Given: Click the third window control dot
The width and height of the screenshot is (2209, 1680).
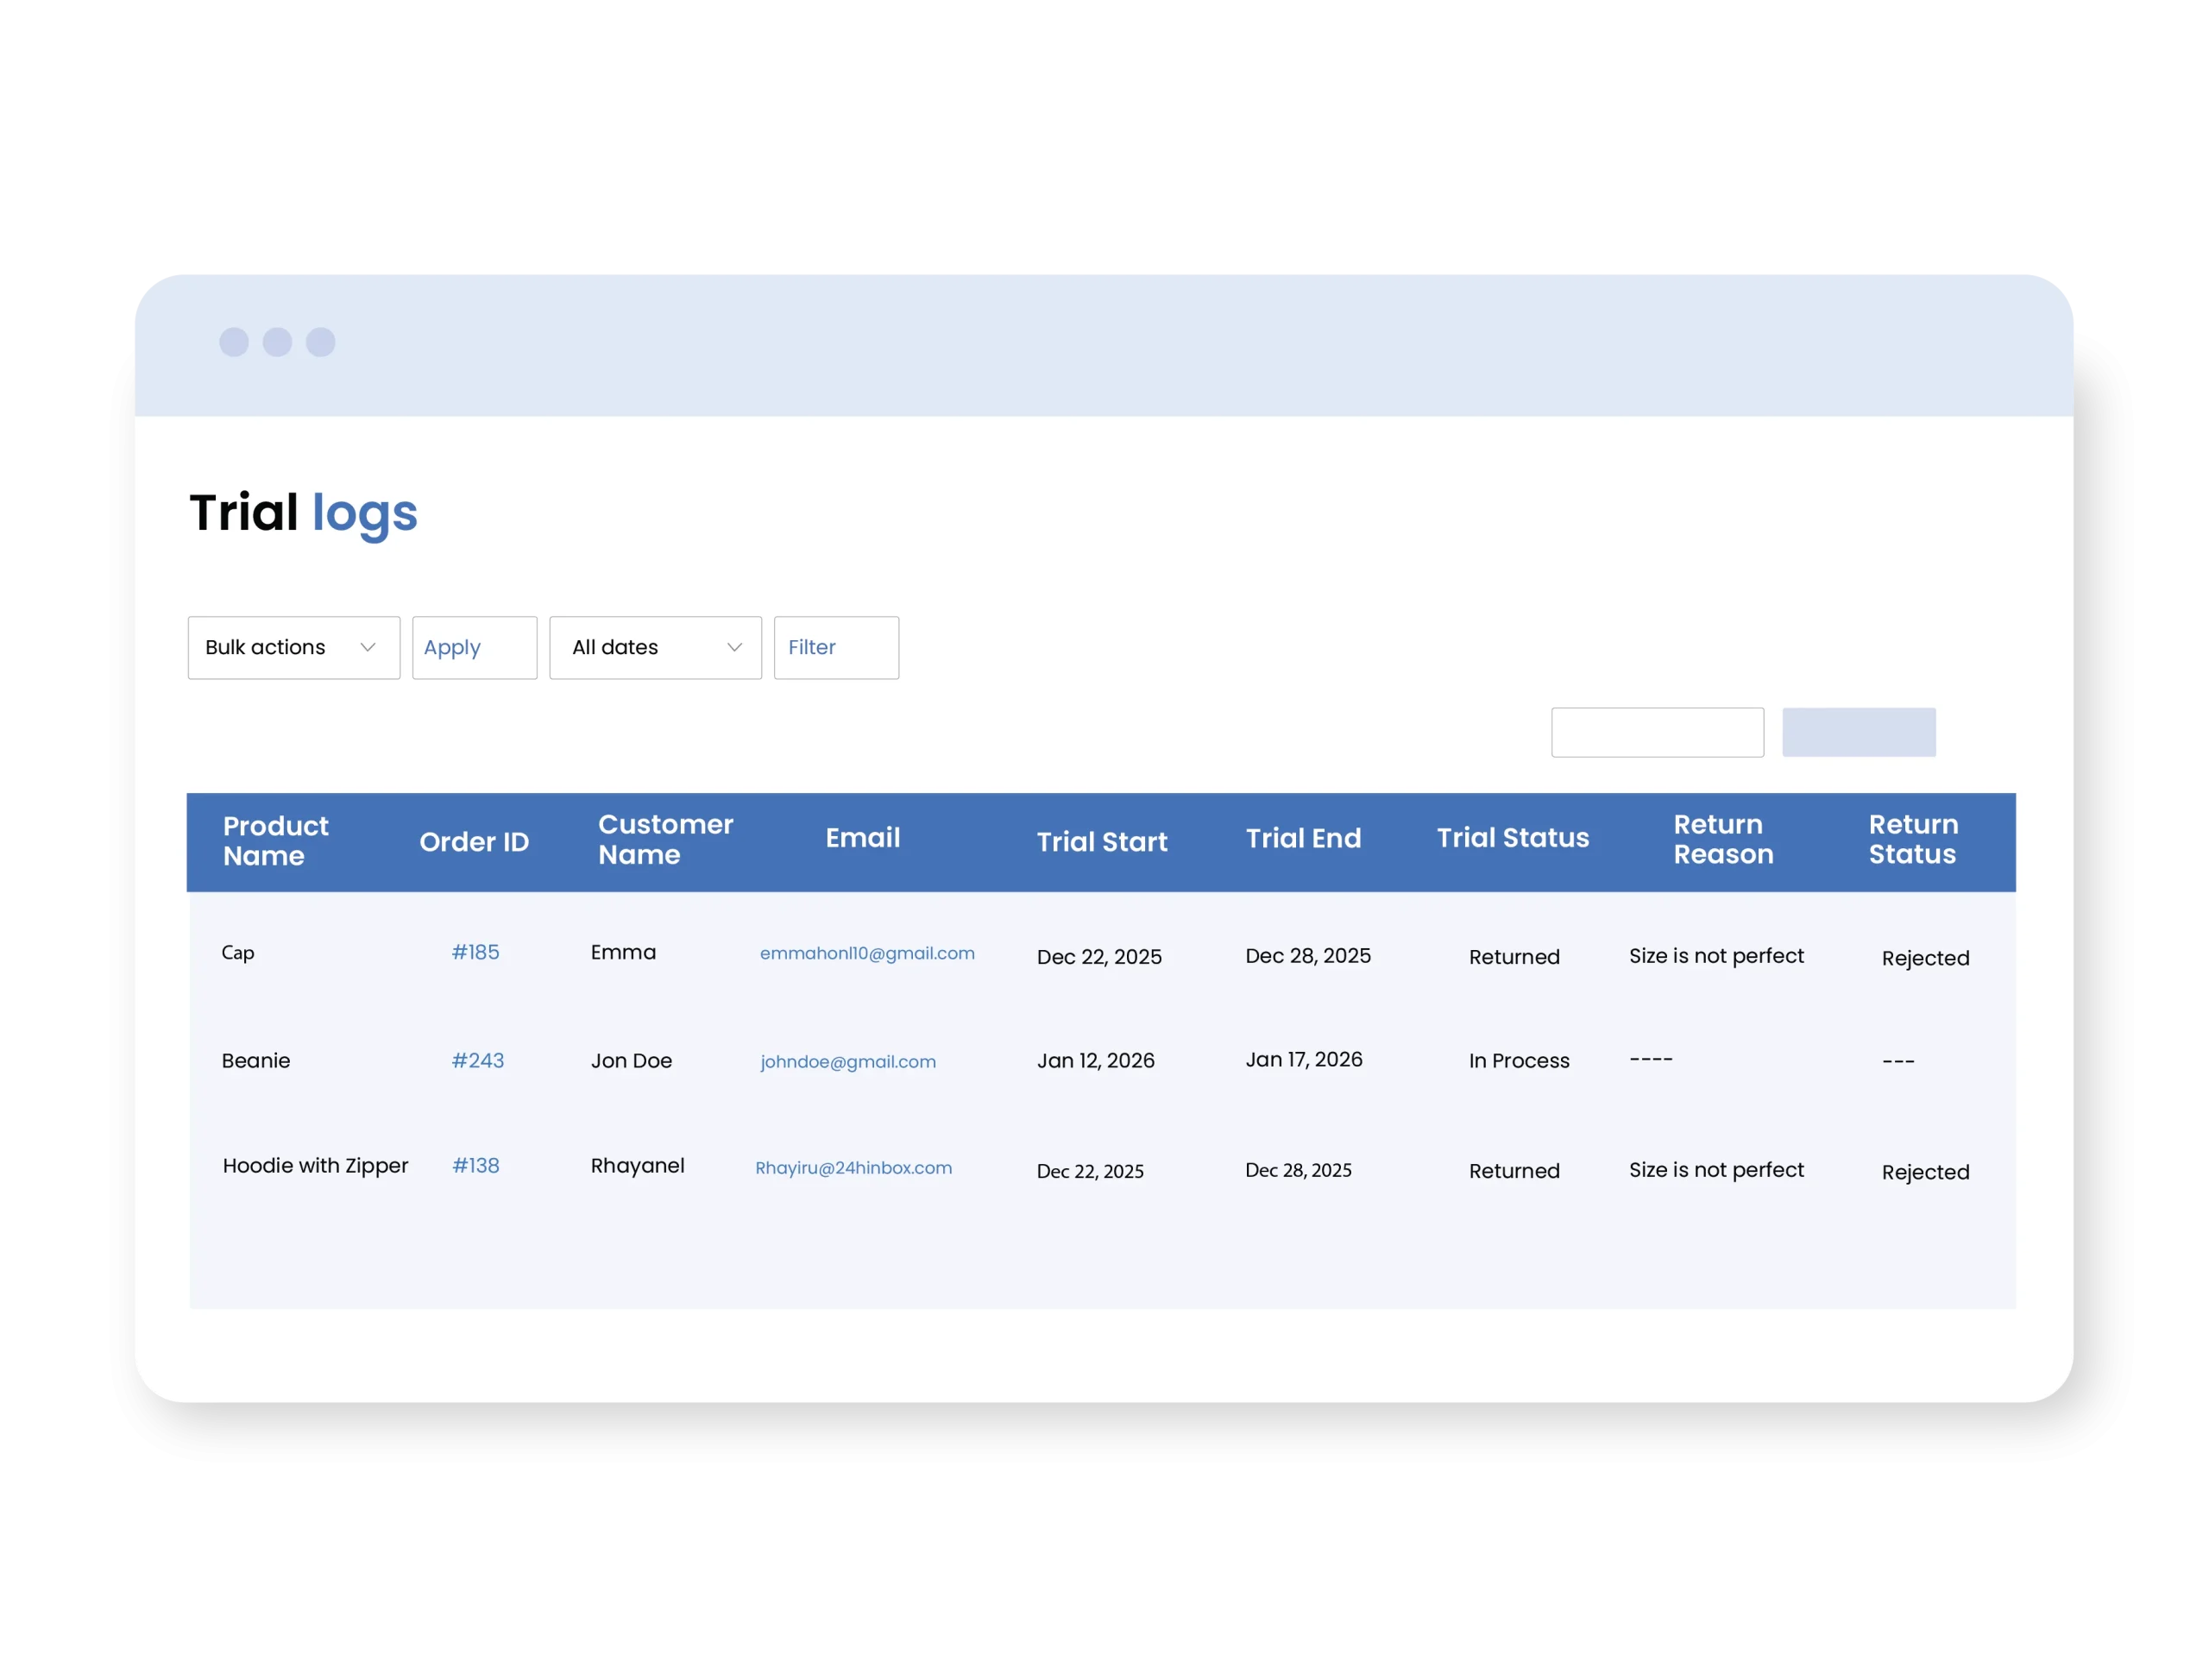Looking at the screenshot, I should (320, 342).
